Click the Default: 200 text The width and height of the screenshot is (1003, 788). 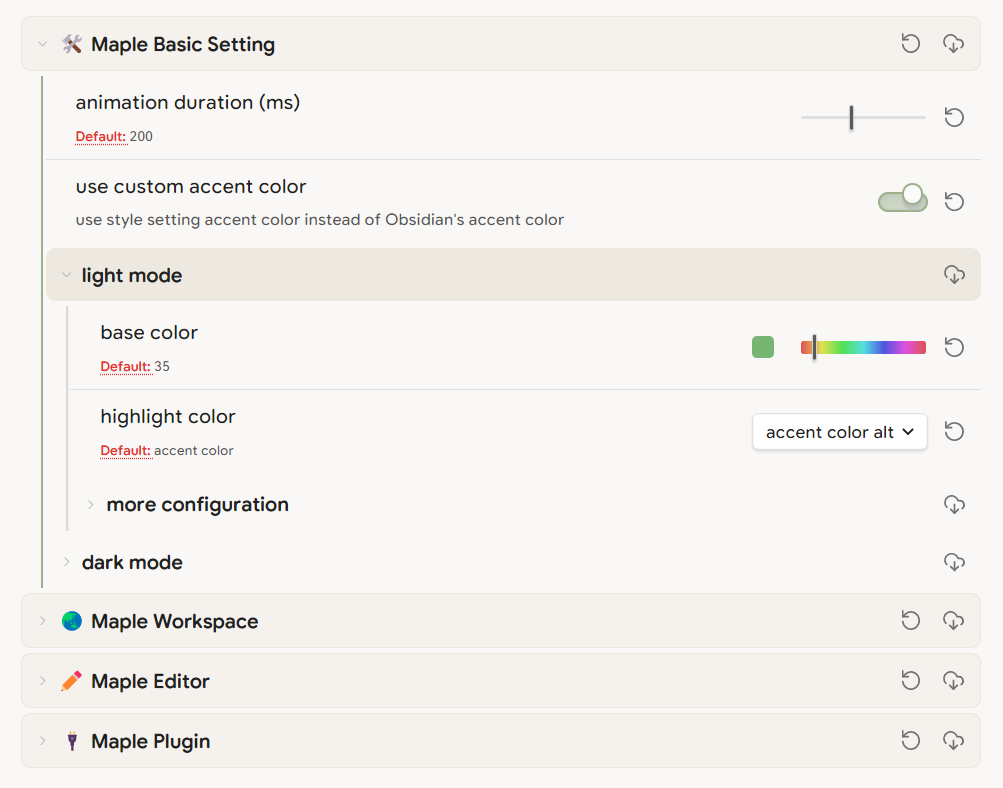pos(114,136)
